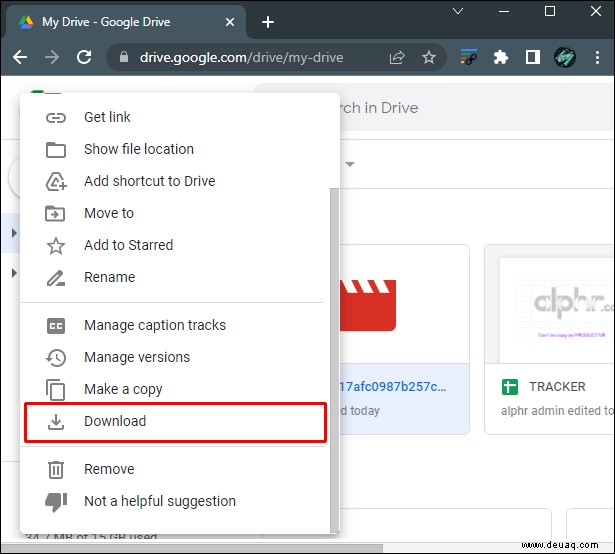Click the CC caption tracks icon

(x=56, y=326)
